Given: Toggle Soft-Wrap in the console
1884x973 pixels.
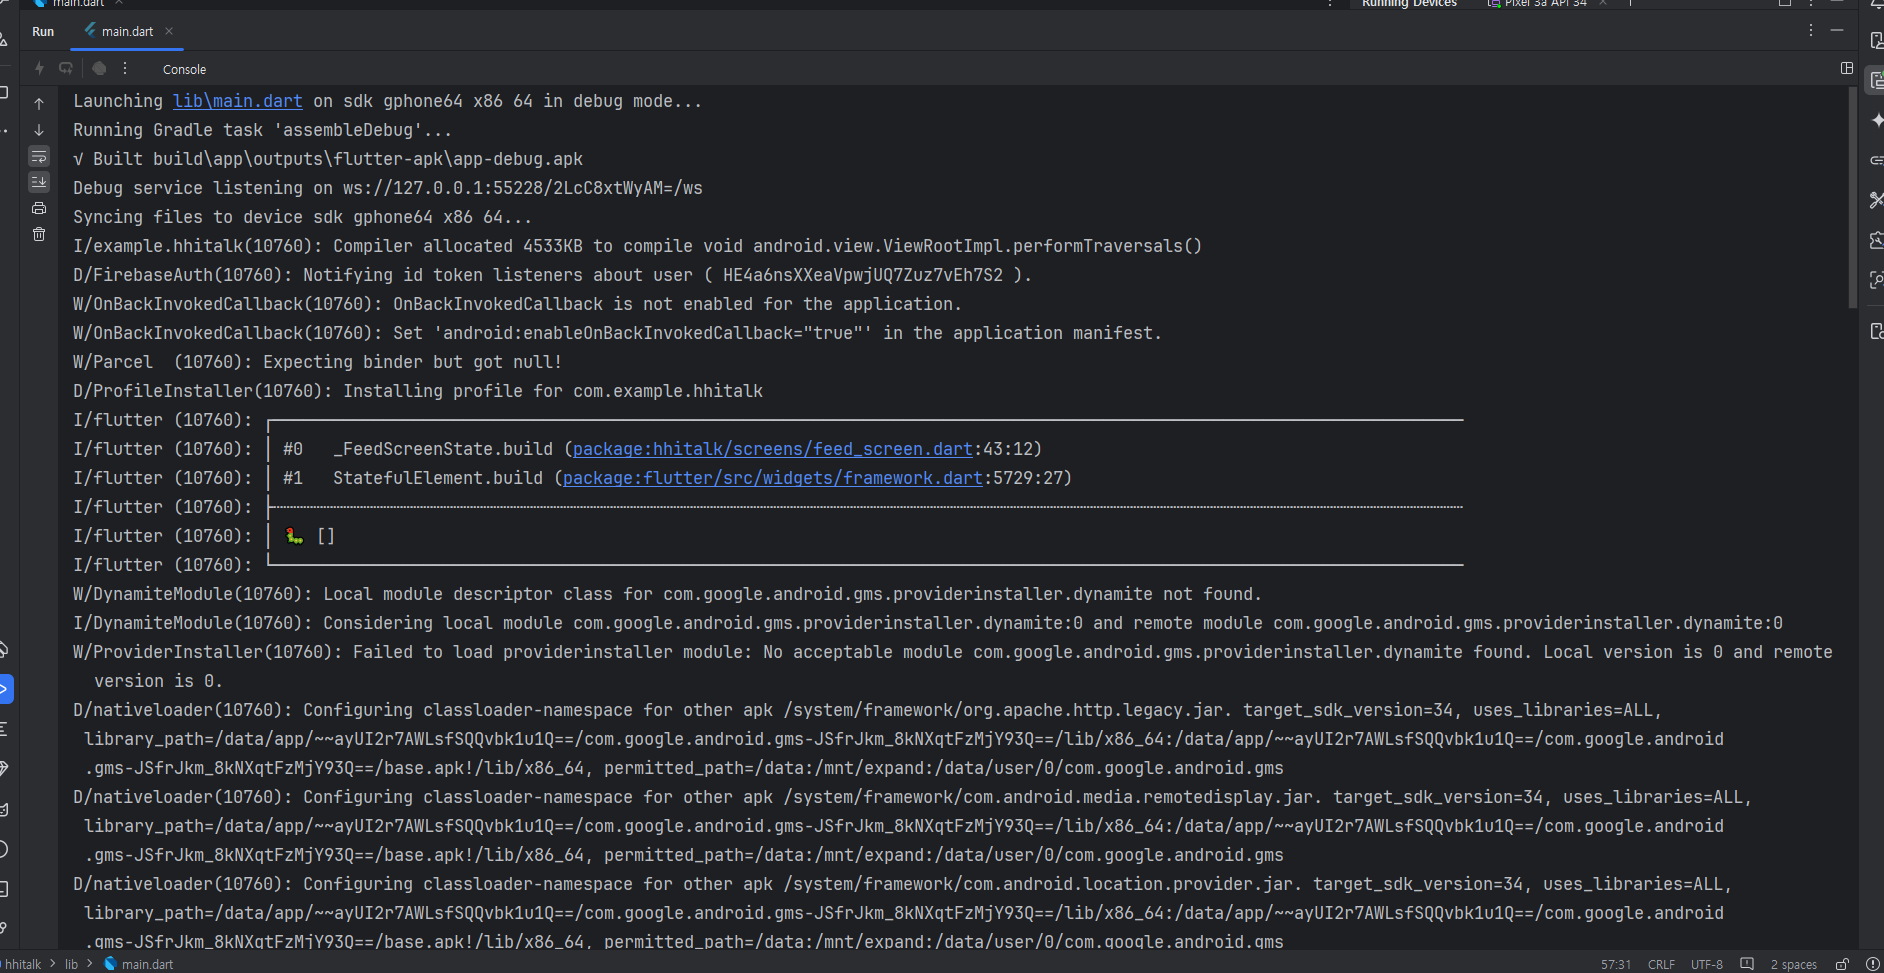Looking at the screenshot, I should coord(39,156).
